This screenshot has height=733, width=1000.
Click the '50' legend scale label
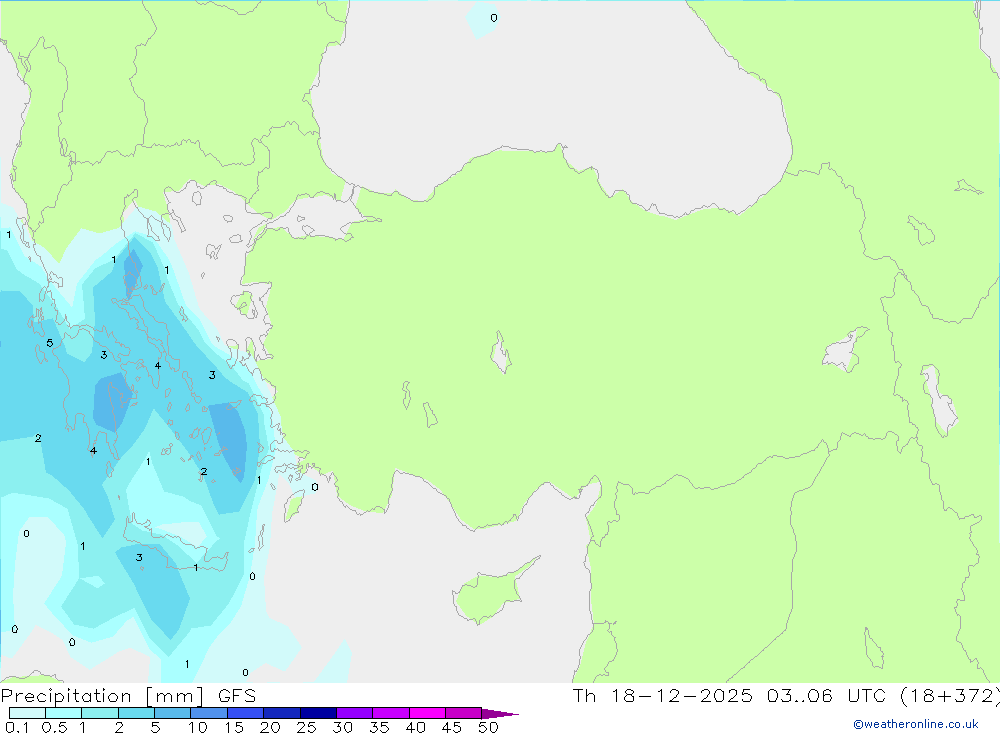pos(489,727)
